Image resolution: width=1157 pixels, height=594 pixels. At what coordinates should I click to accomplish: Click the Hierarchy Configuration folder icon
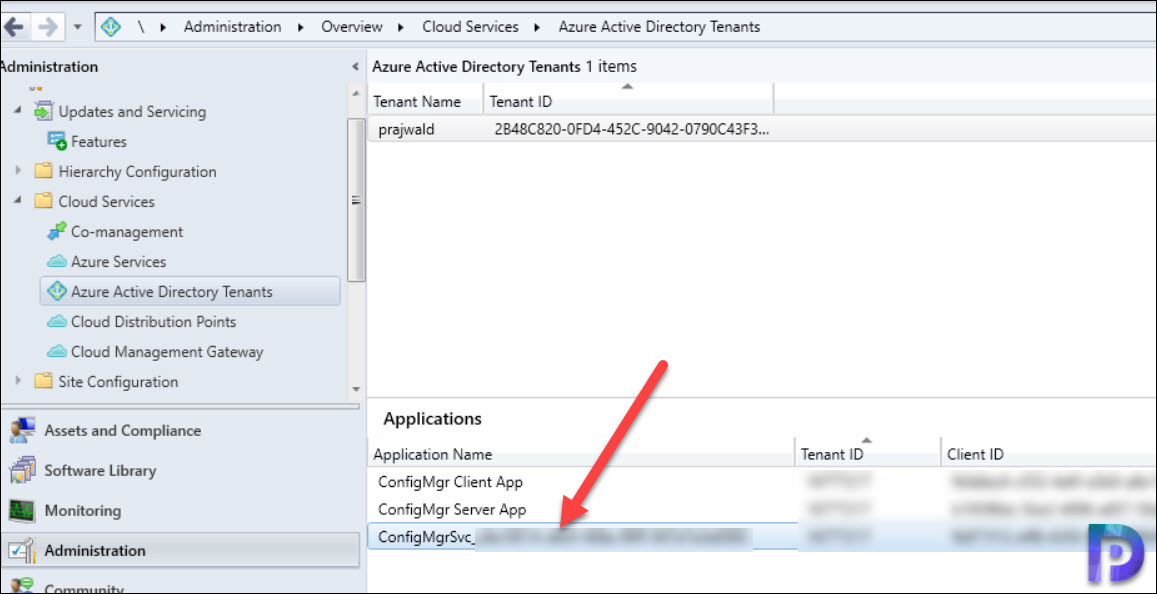[x=44, y=171]
